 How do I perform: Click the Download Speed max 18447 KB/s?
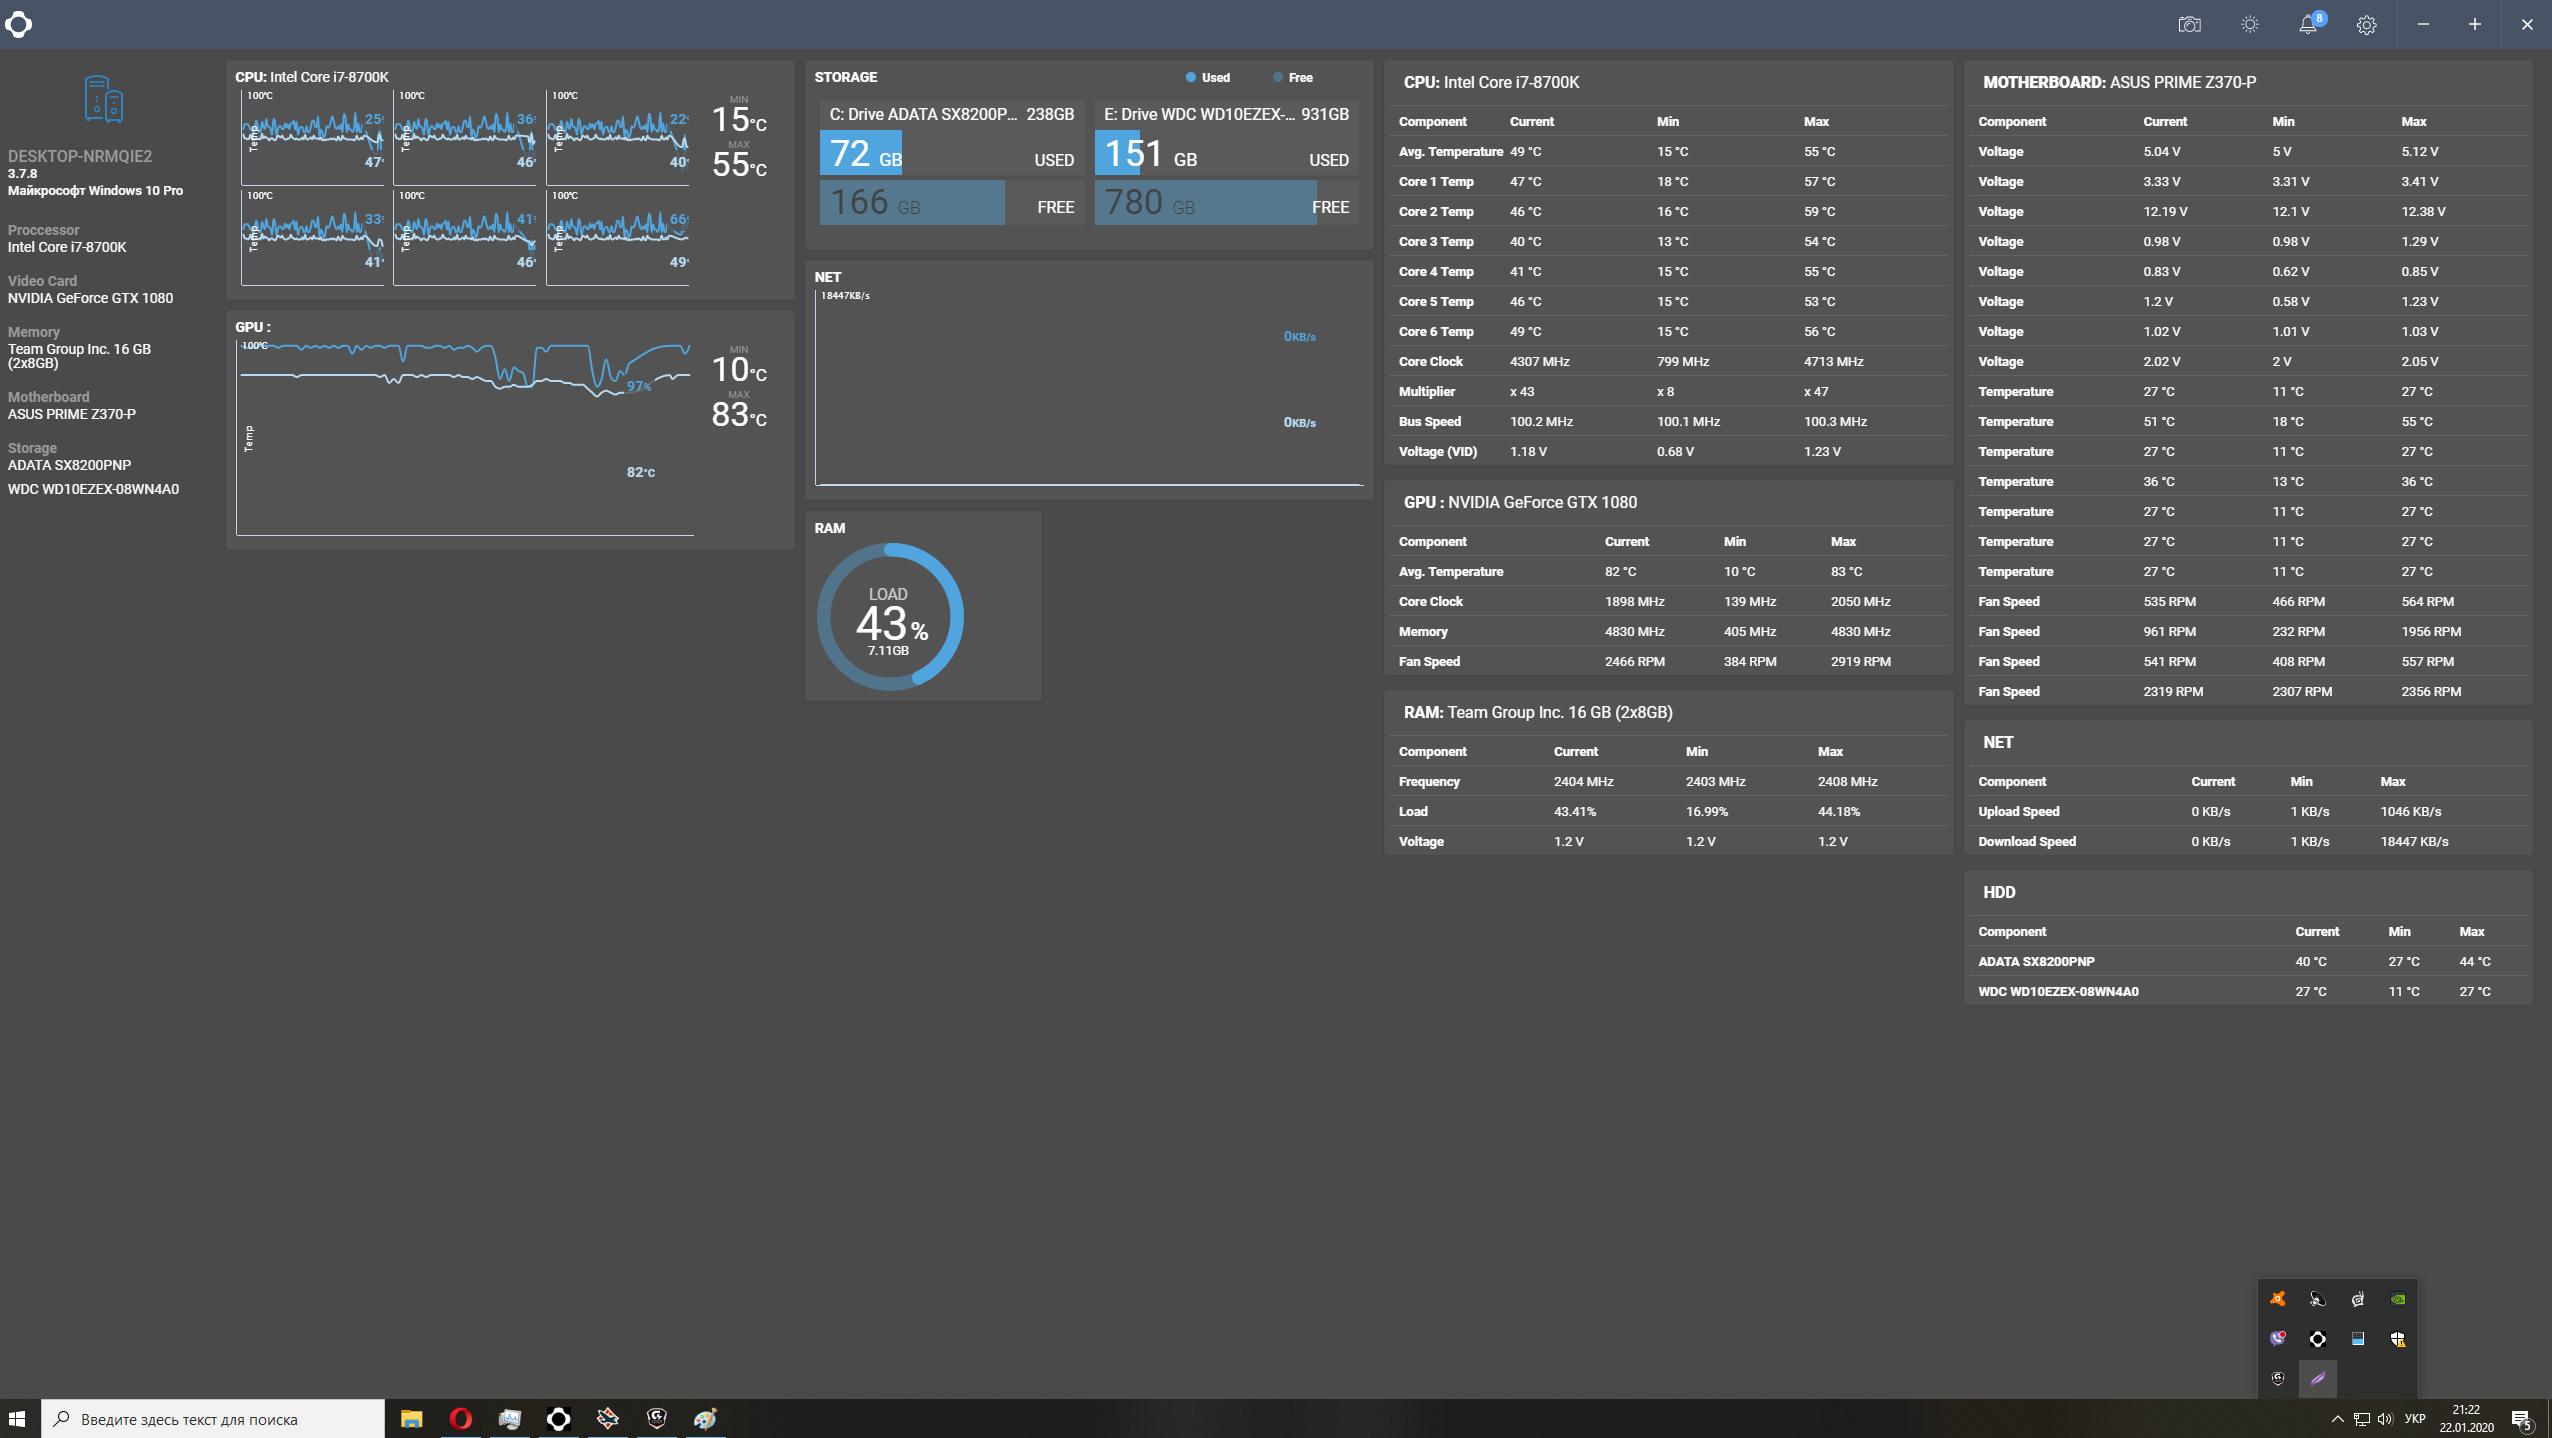pyautogui.click(x=2414, y=841)
